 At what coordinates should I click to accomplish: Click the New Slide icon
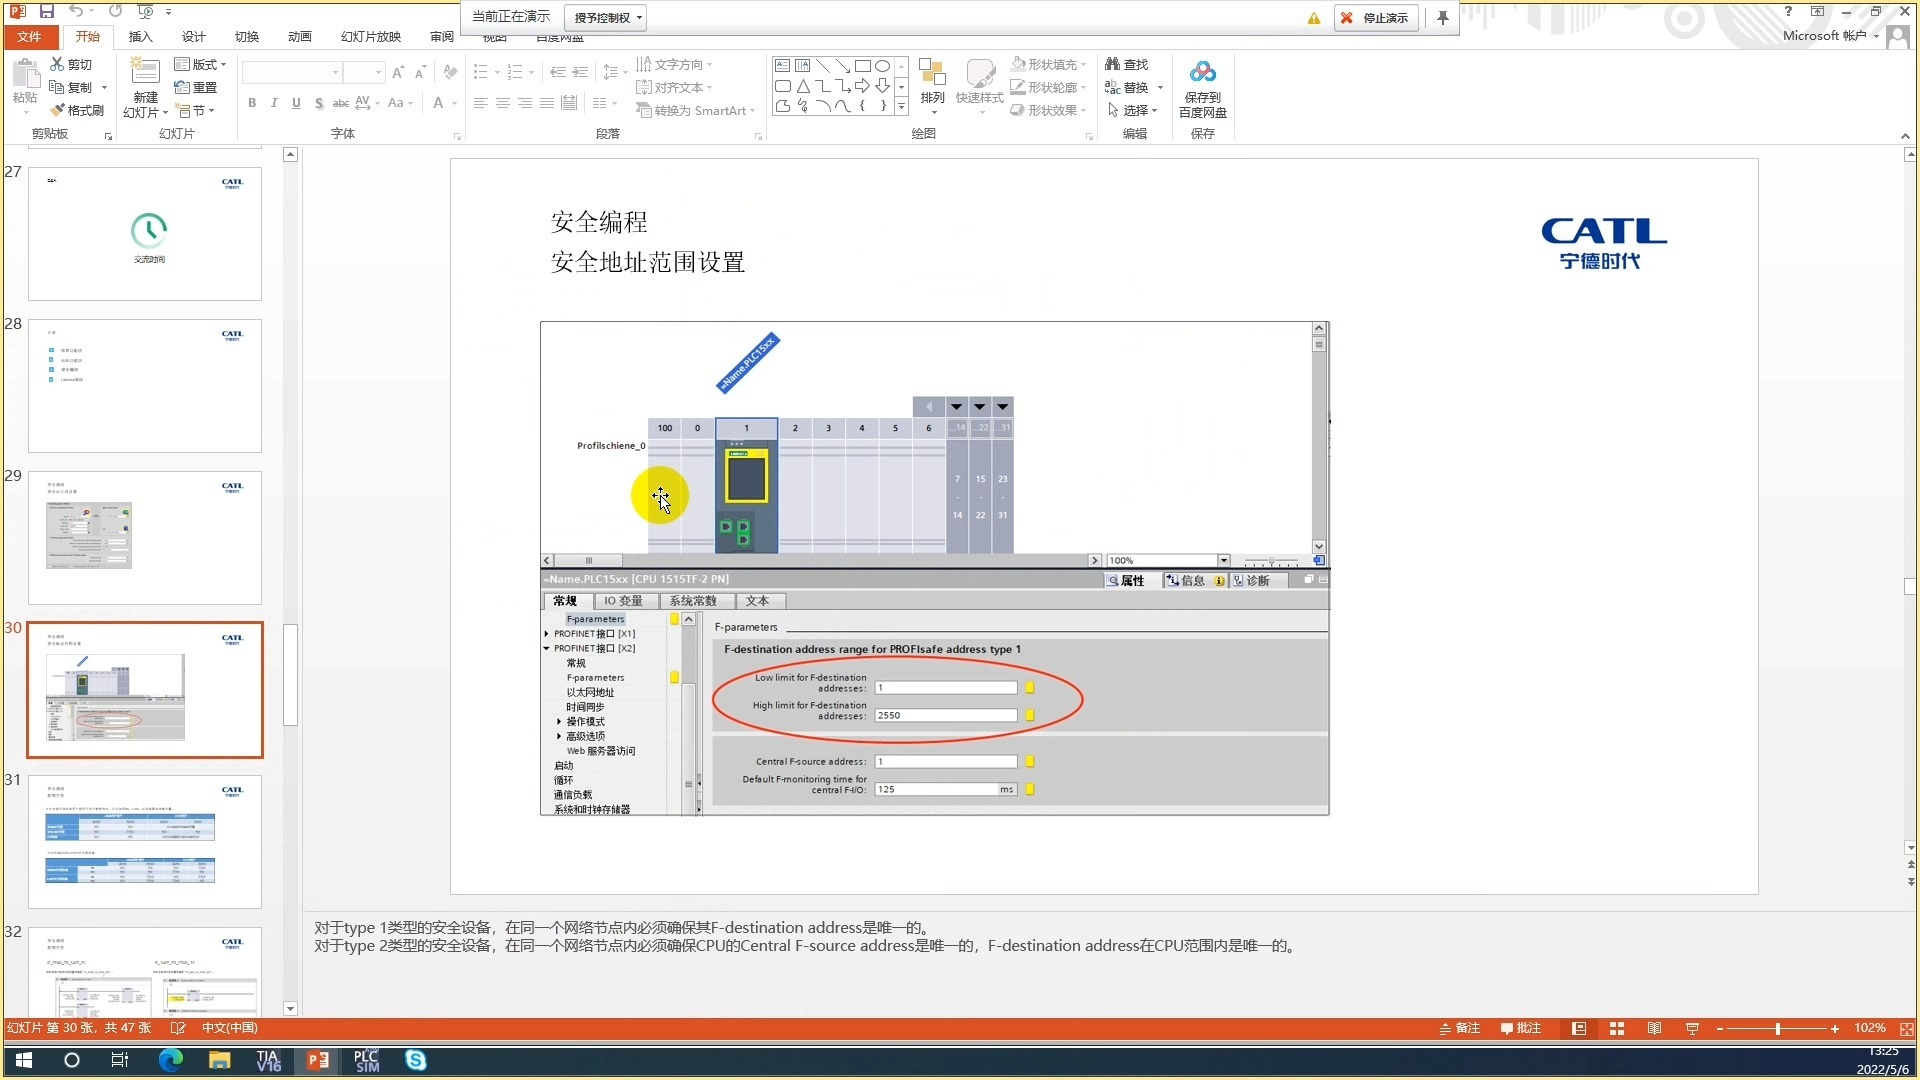(145, 73)
